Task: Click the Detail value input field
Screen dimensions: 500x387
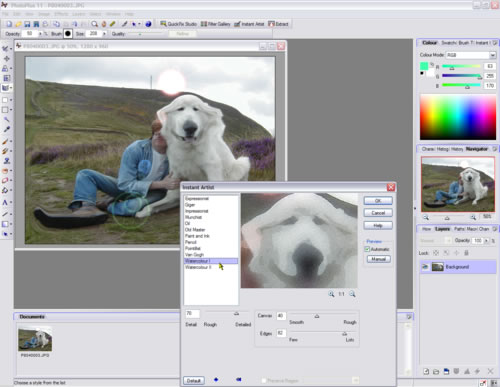Action: tap(192, 314)
